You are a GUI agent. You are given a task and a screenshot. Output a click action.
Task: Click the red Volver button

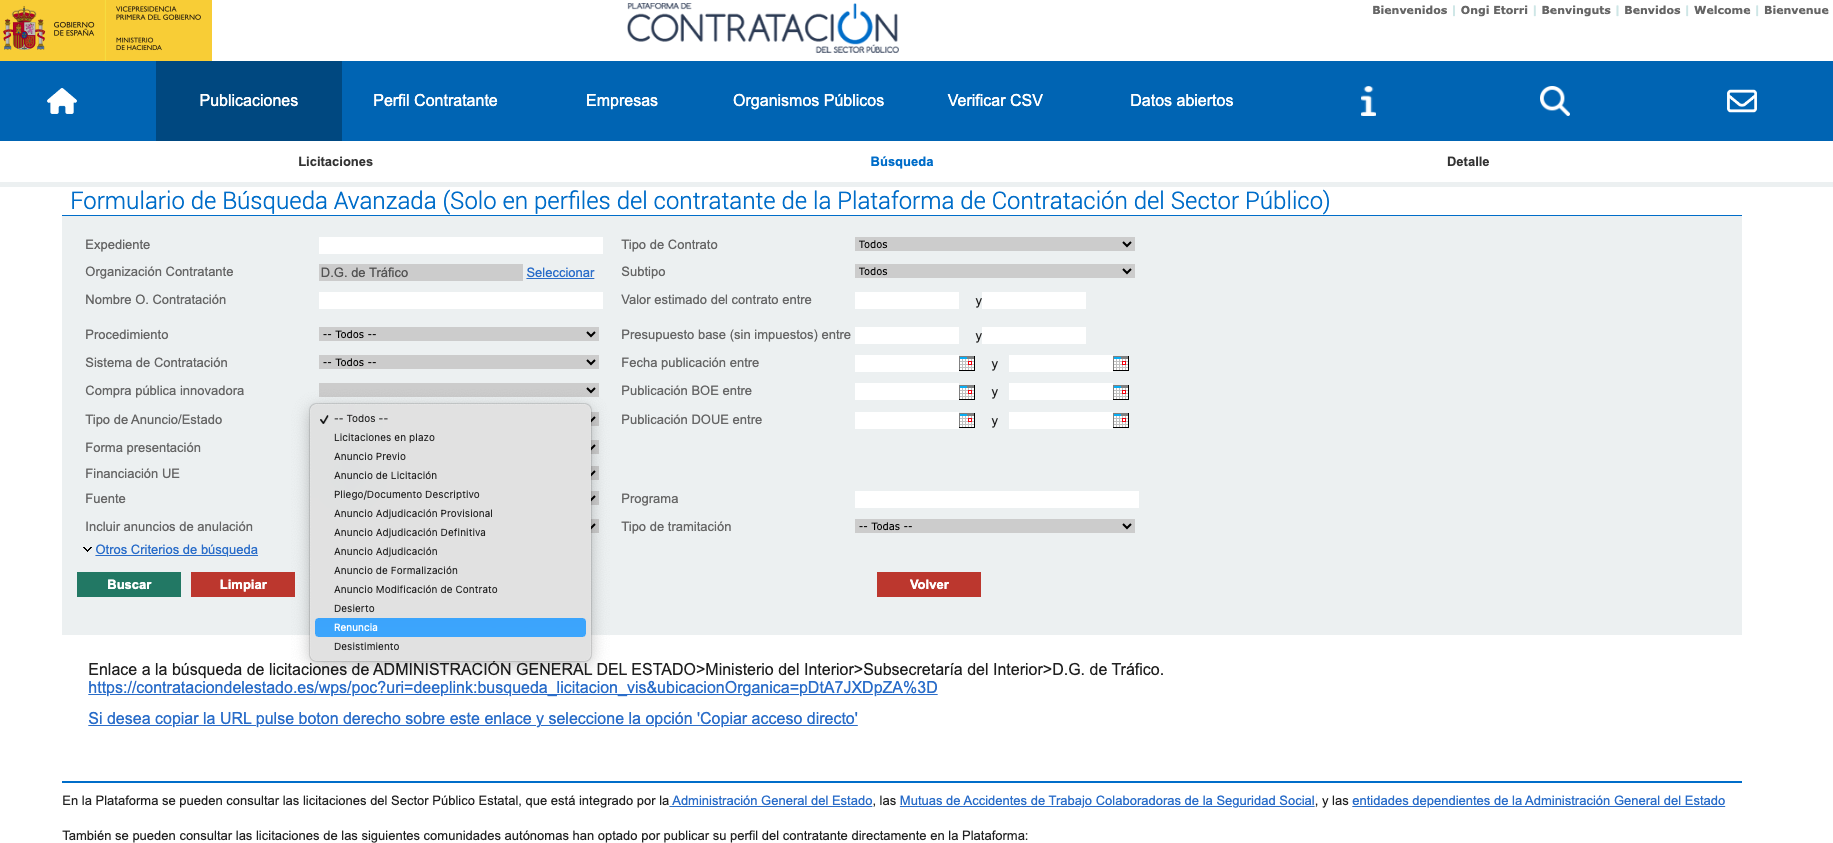coord(929,584)
